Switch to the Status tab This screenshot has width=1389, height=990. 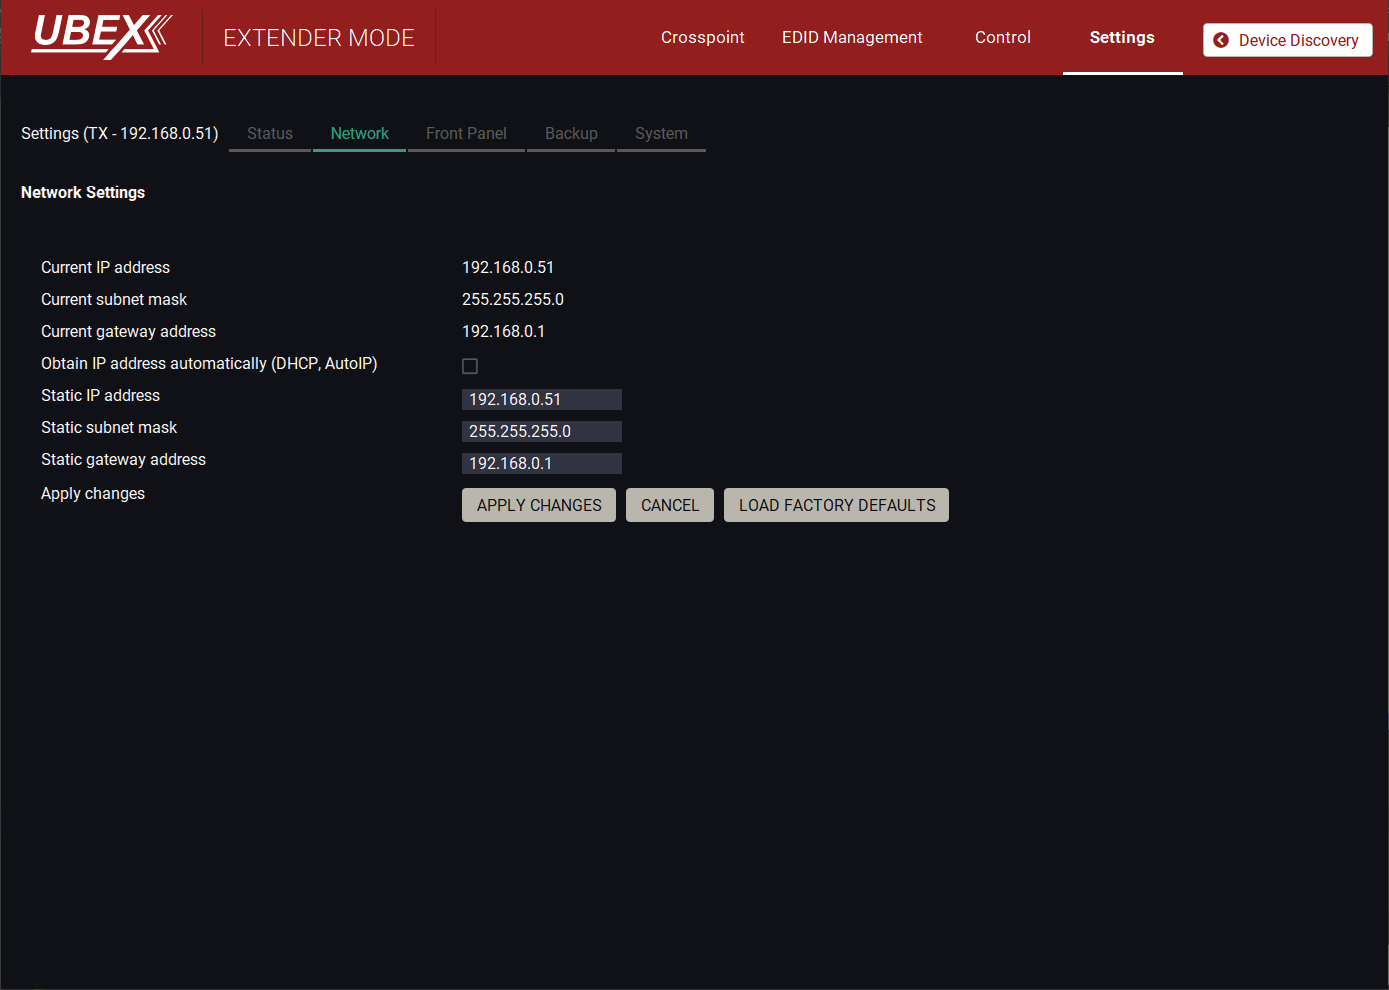[270, 134]
